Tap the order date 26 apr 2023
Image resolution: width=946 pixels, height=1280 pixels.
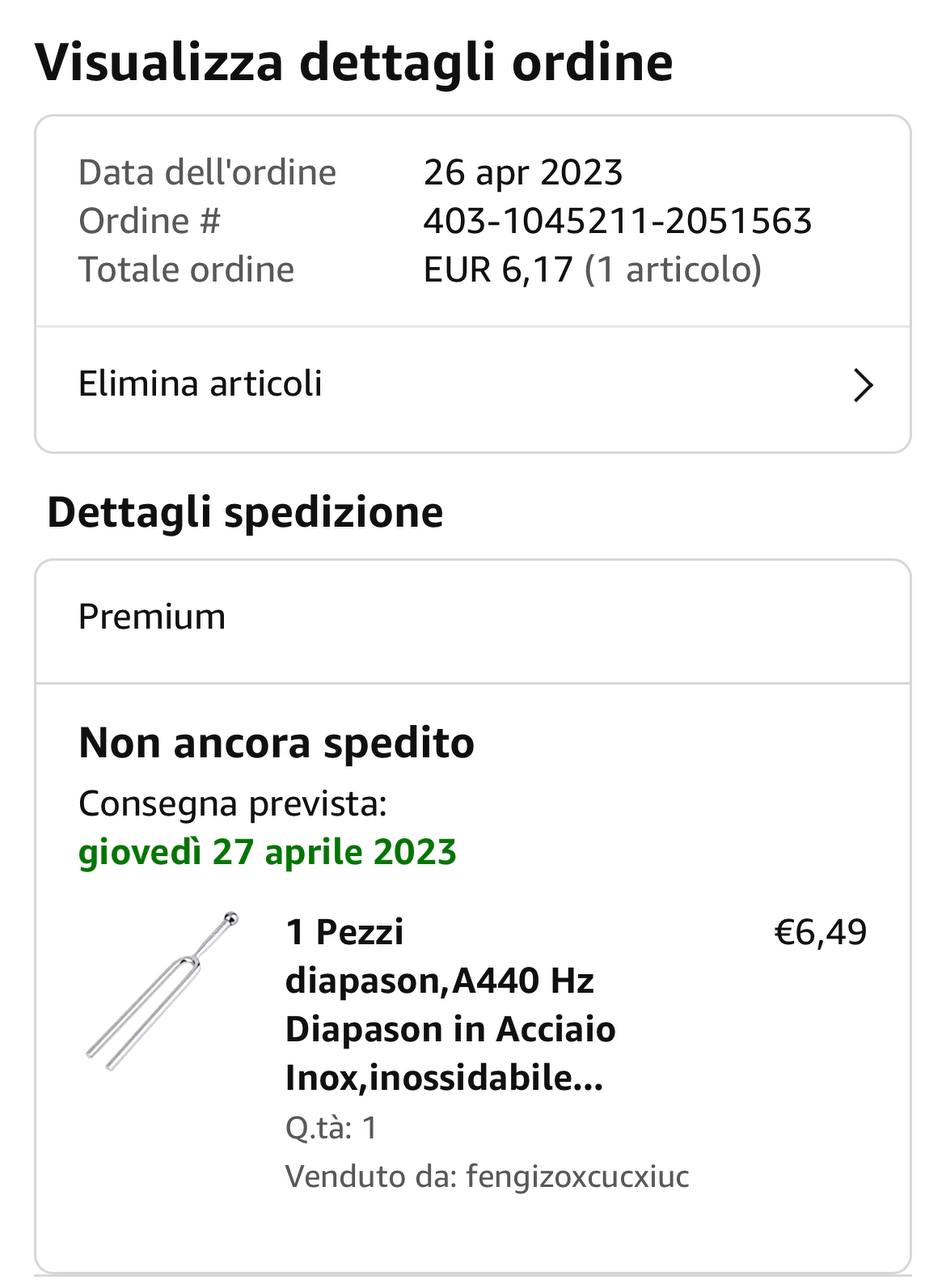pos(523,172)
